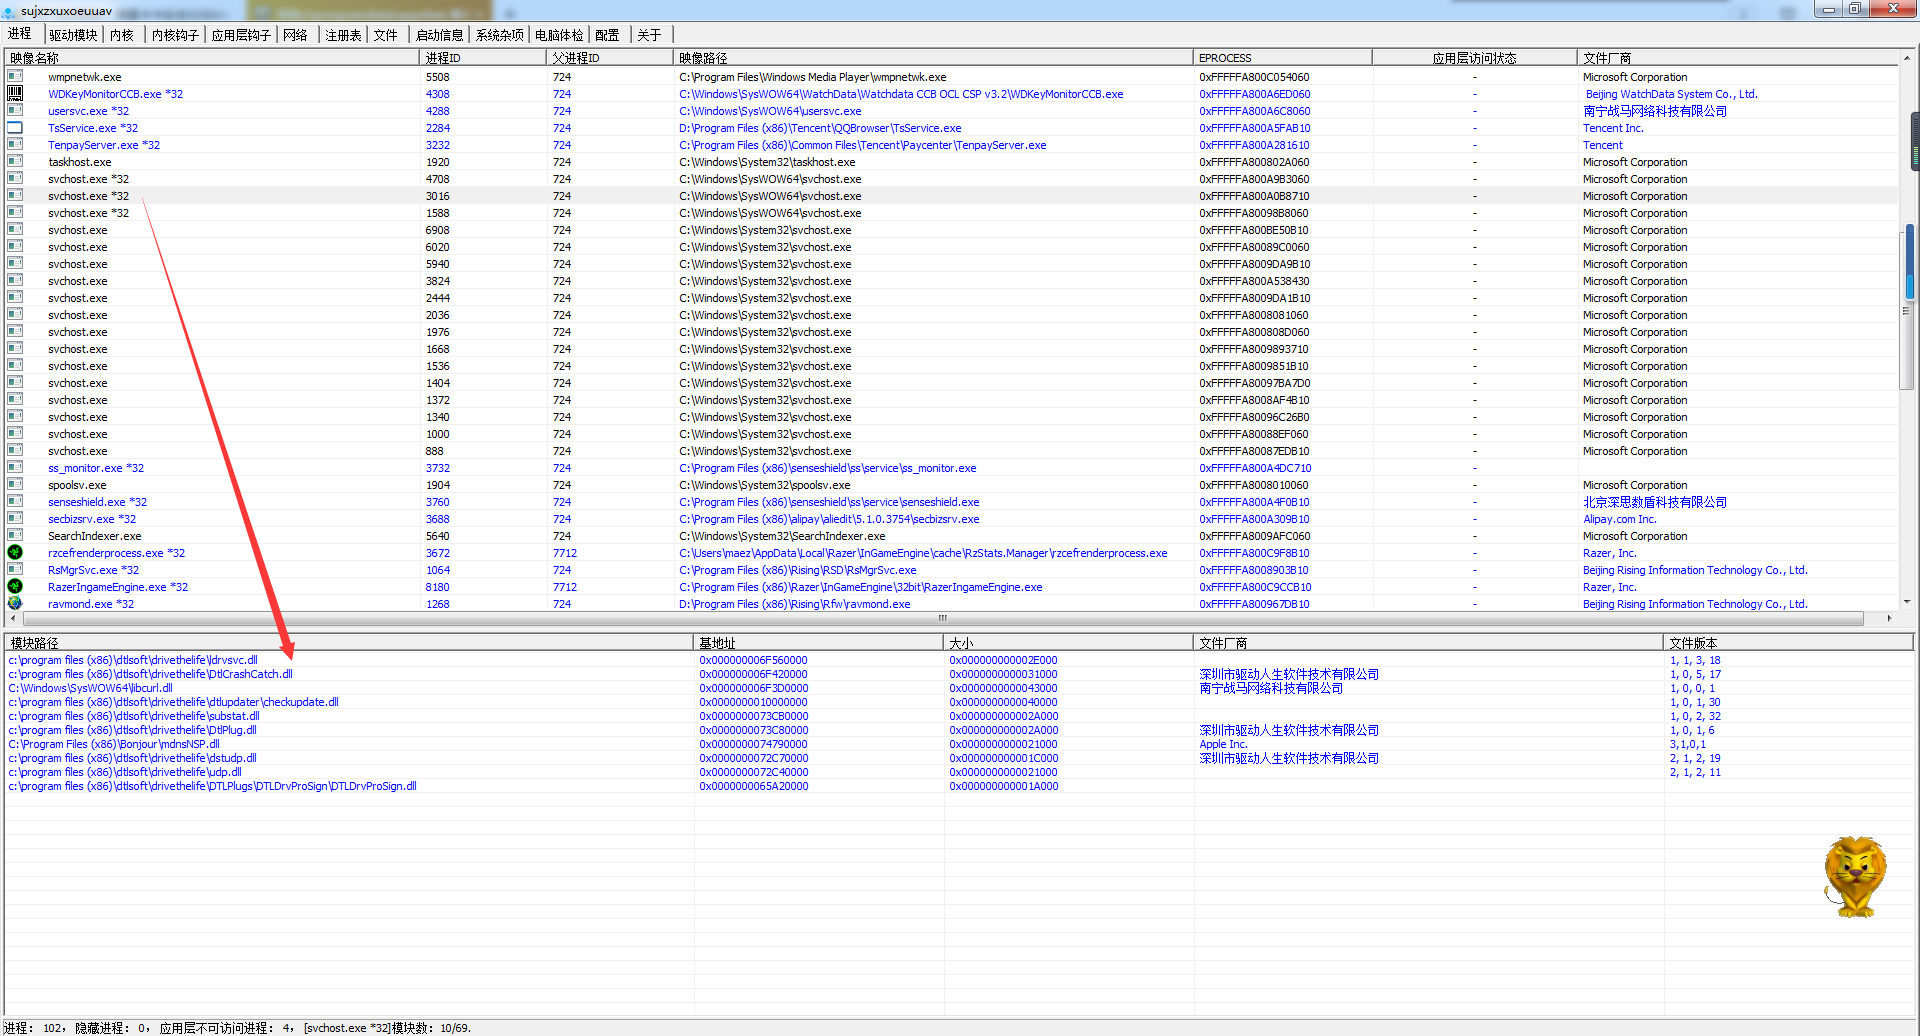Switch to the 注册表 tab
Image resolution: width=1920 pixels, height=1036 pixels.
[343, 35]
